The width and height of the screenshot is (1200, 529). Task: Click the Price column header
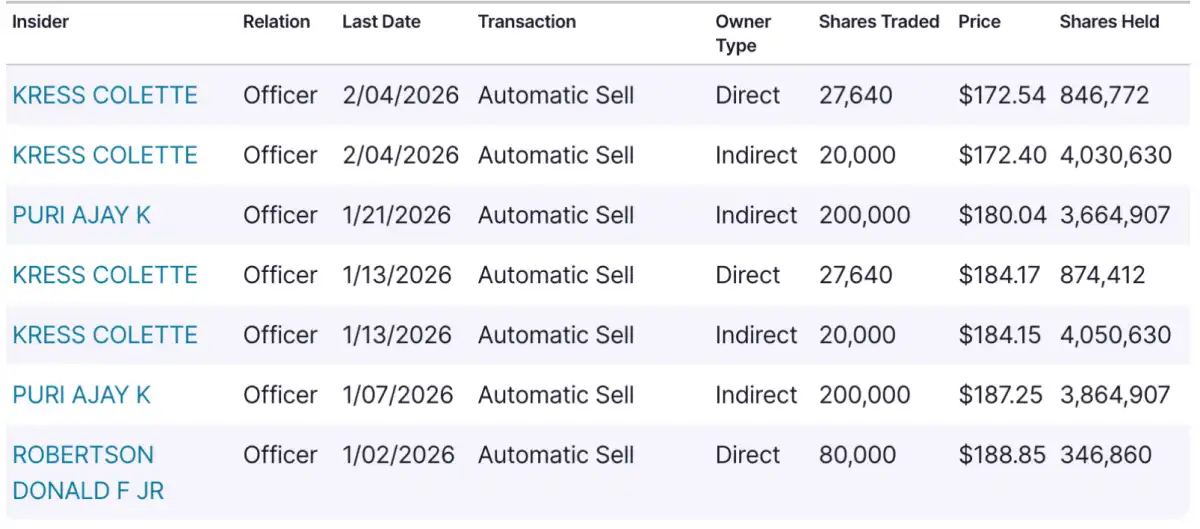978,22
